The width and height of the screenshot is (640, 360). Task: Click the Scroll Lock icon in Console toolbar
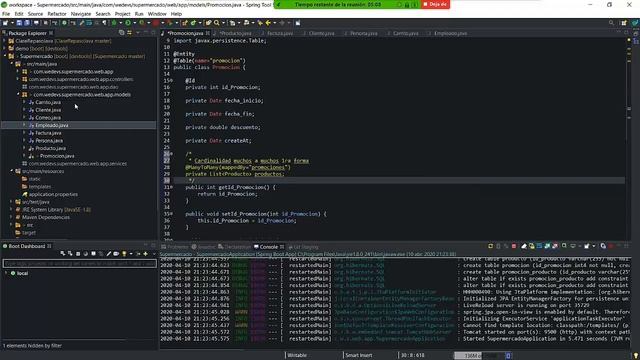[532, 247]
